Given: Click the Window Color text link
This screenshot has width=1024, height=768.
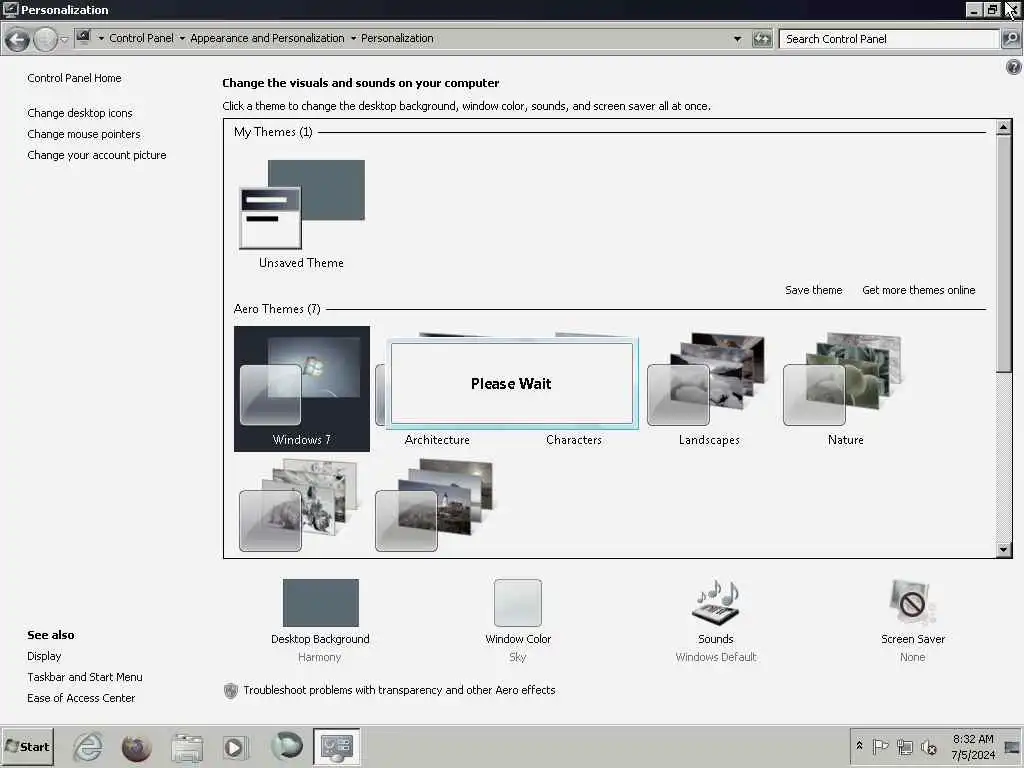Looking at the screenshot, I should (x=518, y=639).
